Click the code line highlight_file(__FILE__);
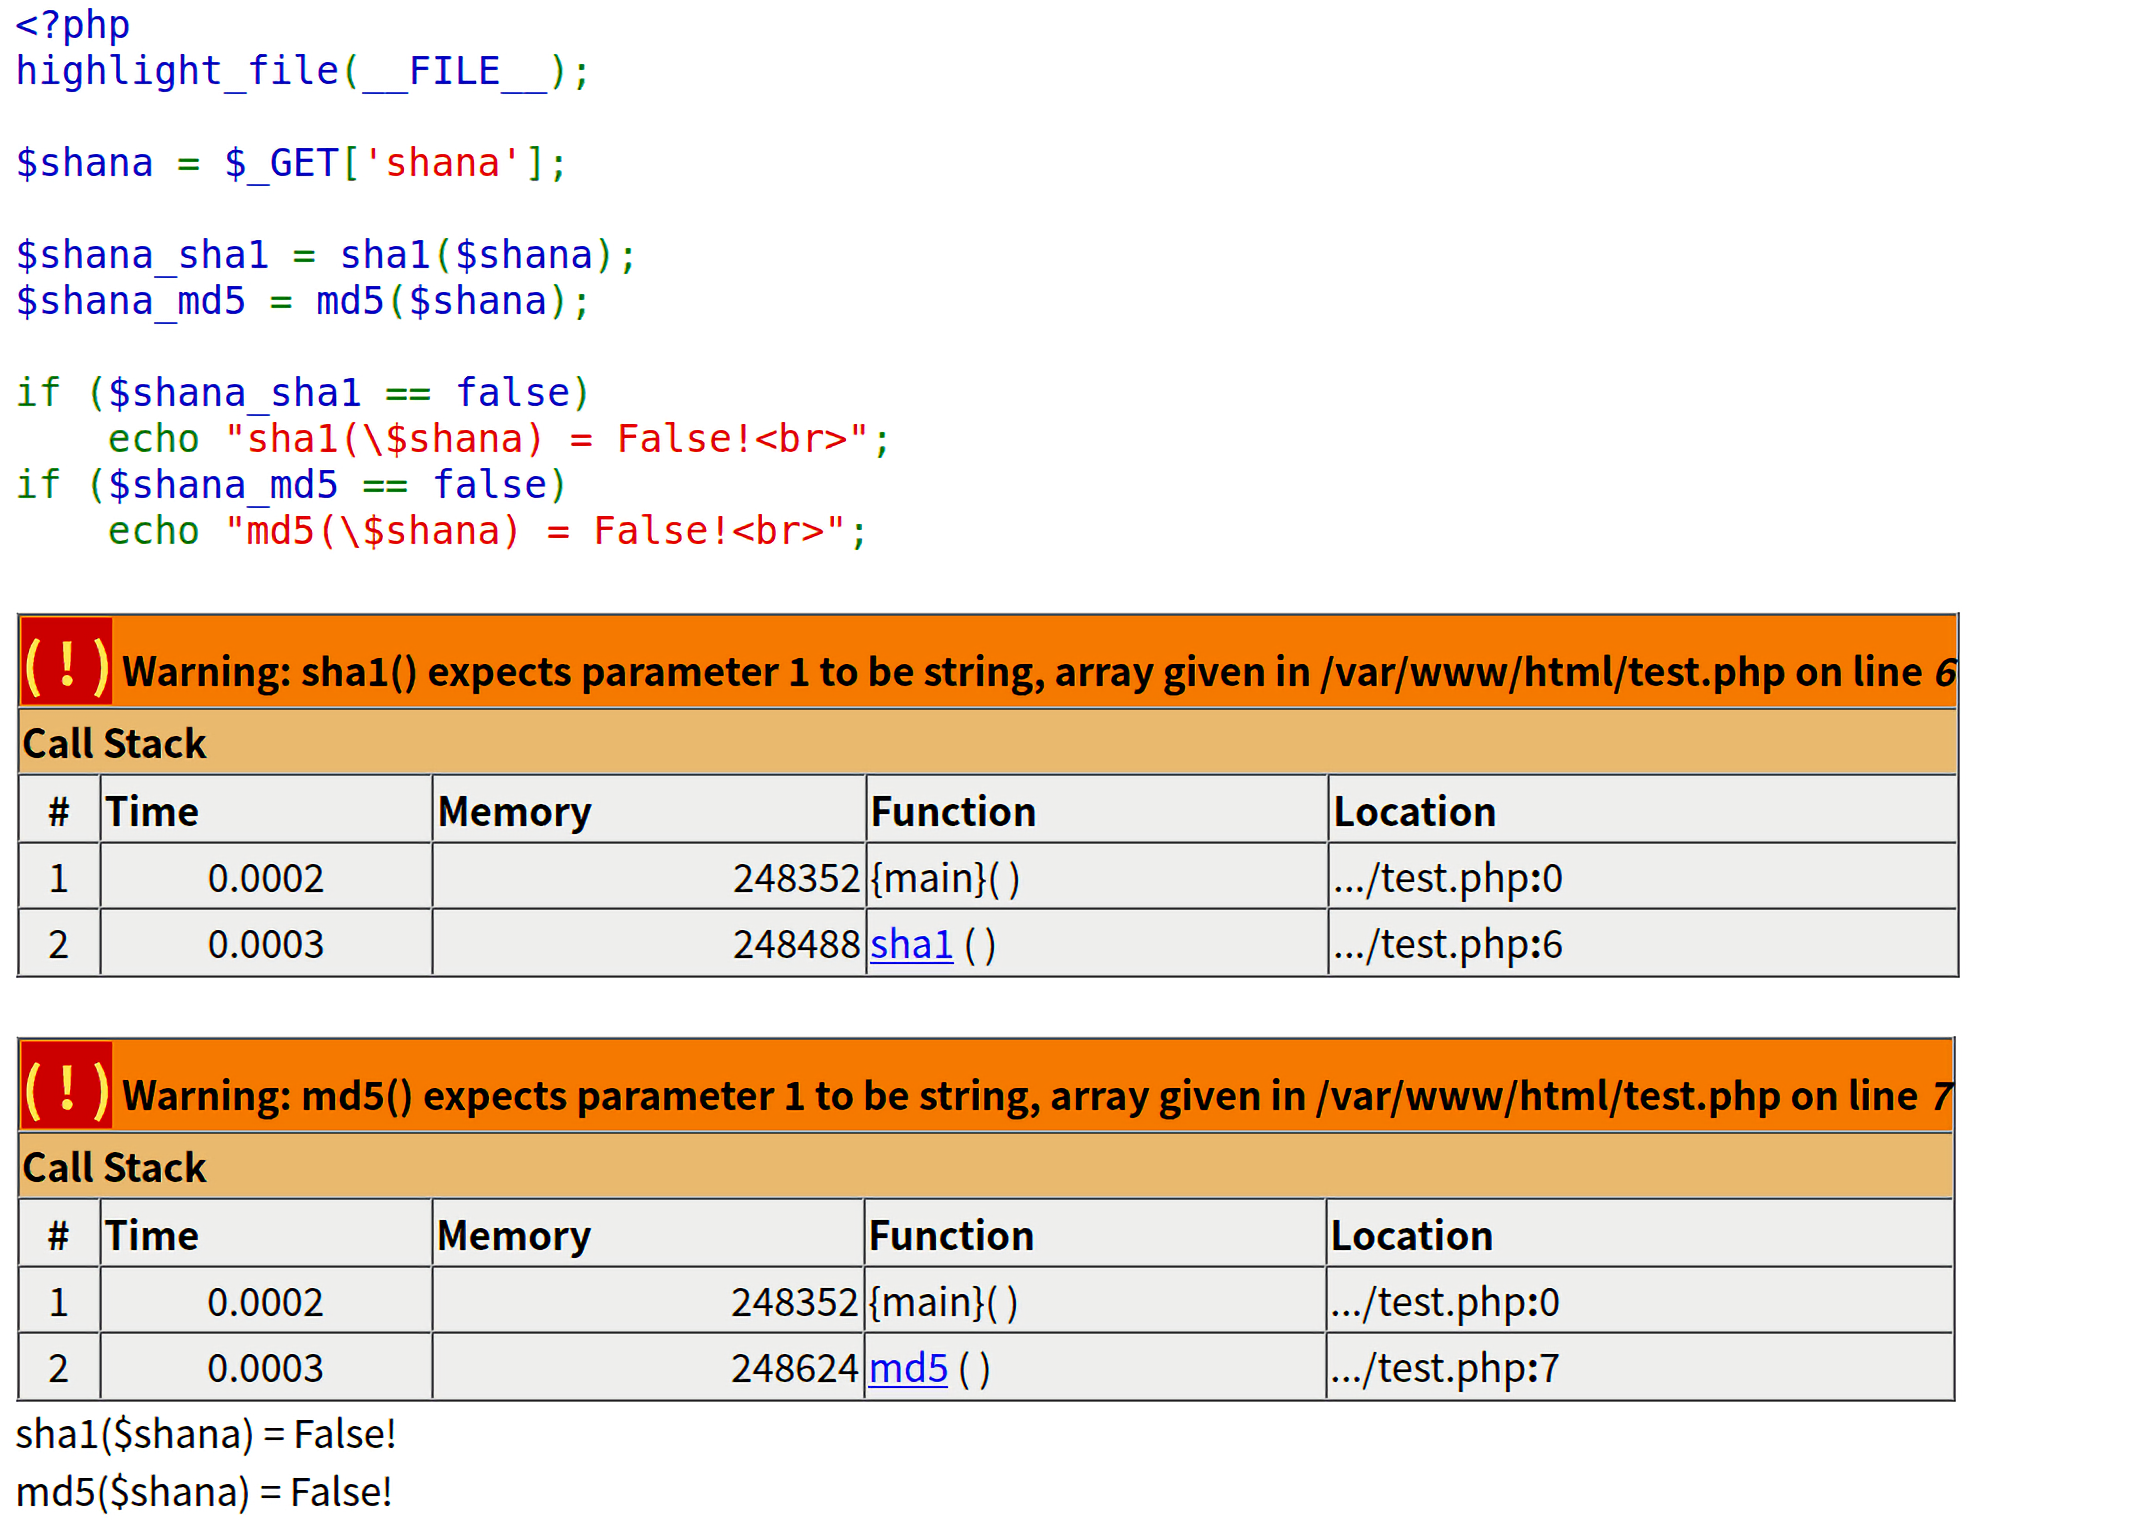 point(303,72)
